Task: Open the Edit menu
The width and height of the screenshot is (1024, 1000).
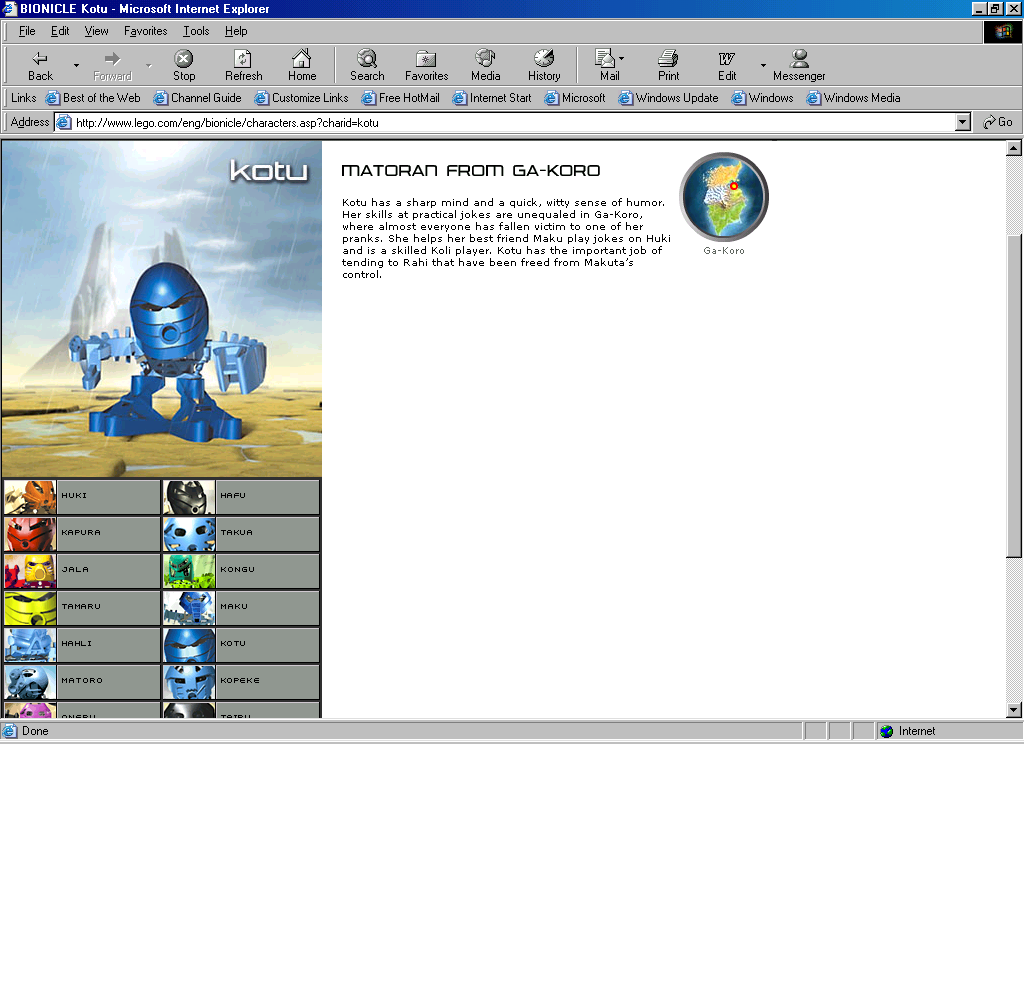Action: tap(60, 31)
